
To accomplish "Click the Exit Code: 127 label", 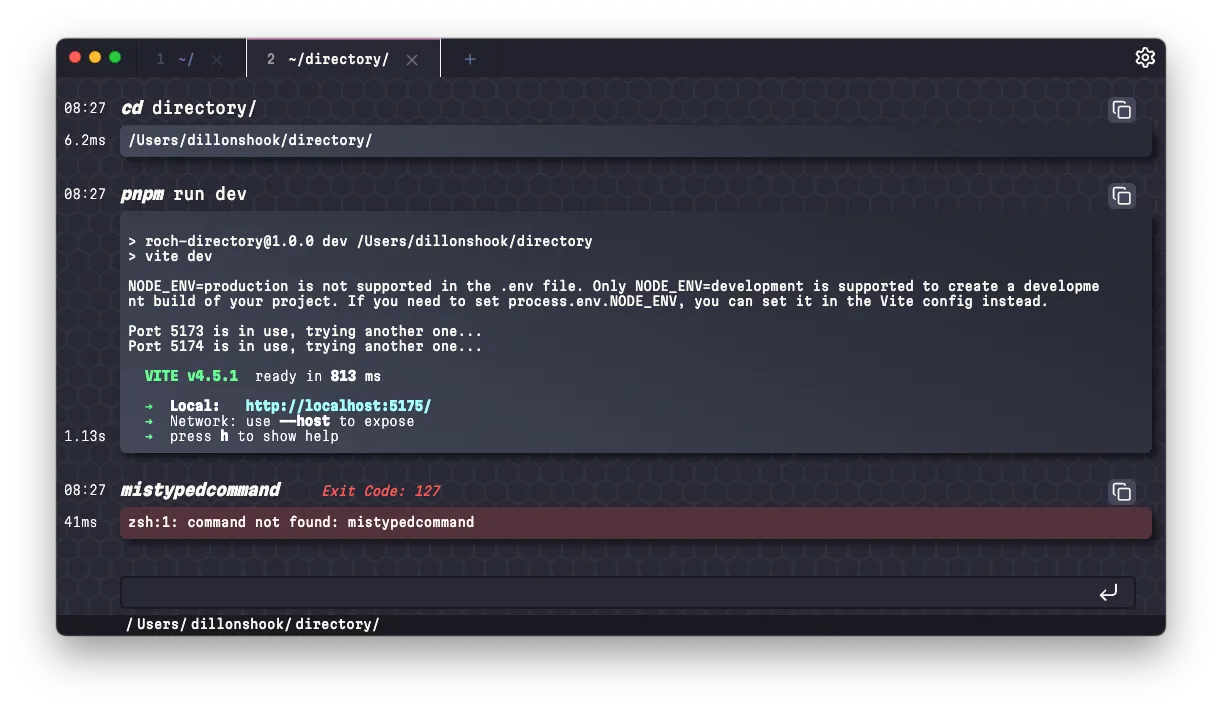I will click(x=380, y=491).
